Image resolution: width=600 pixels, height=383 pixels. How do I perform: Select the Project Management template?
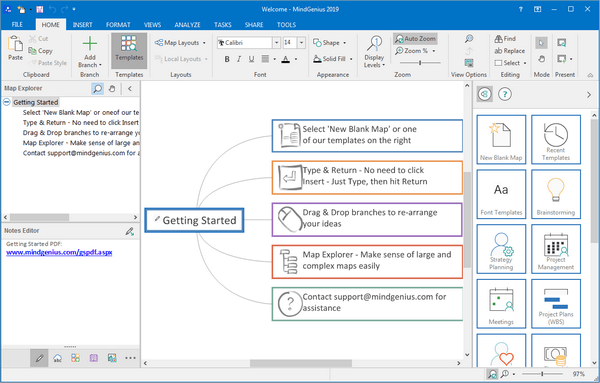556,249
